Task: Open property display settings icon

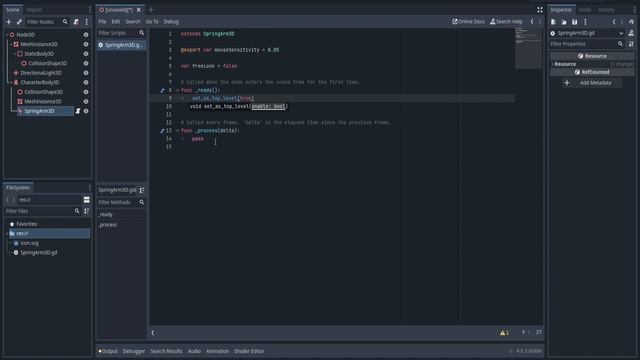Action: [631, 44]
